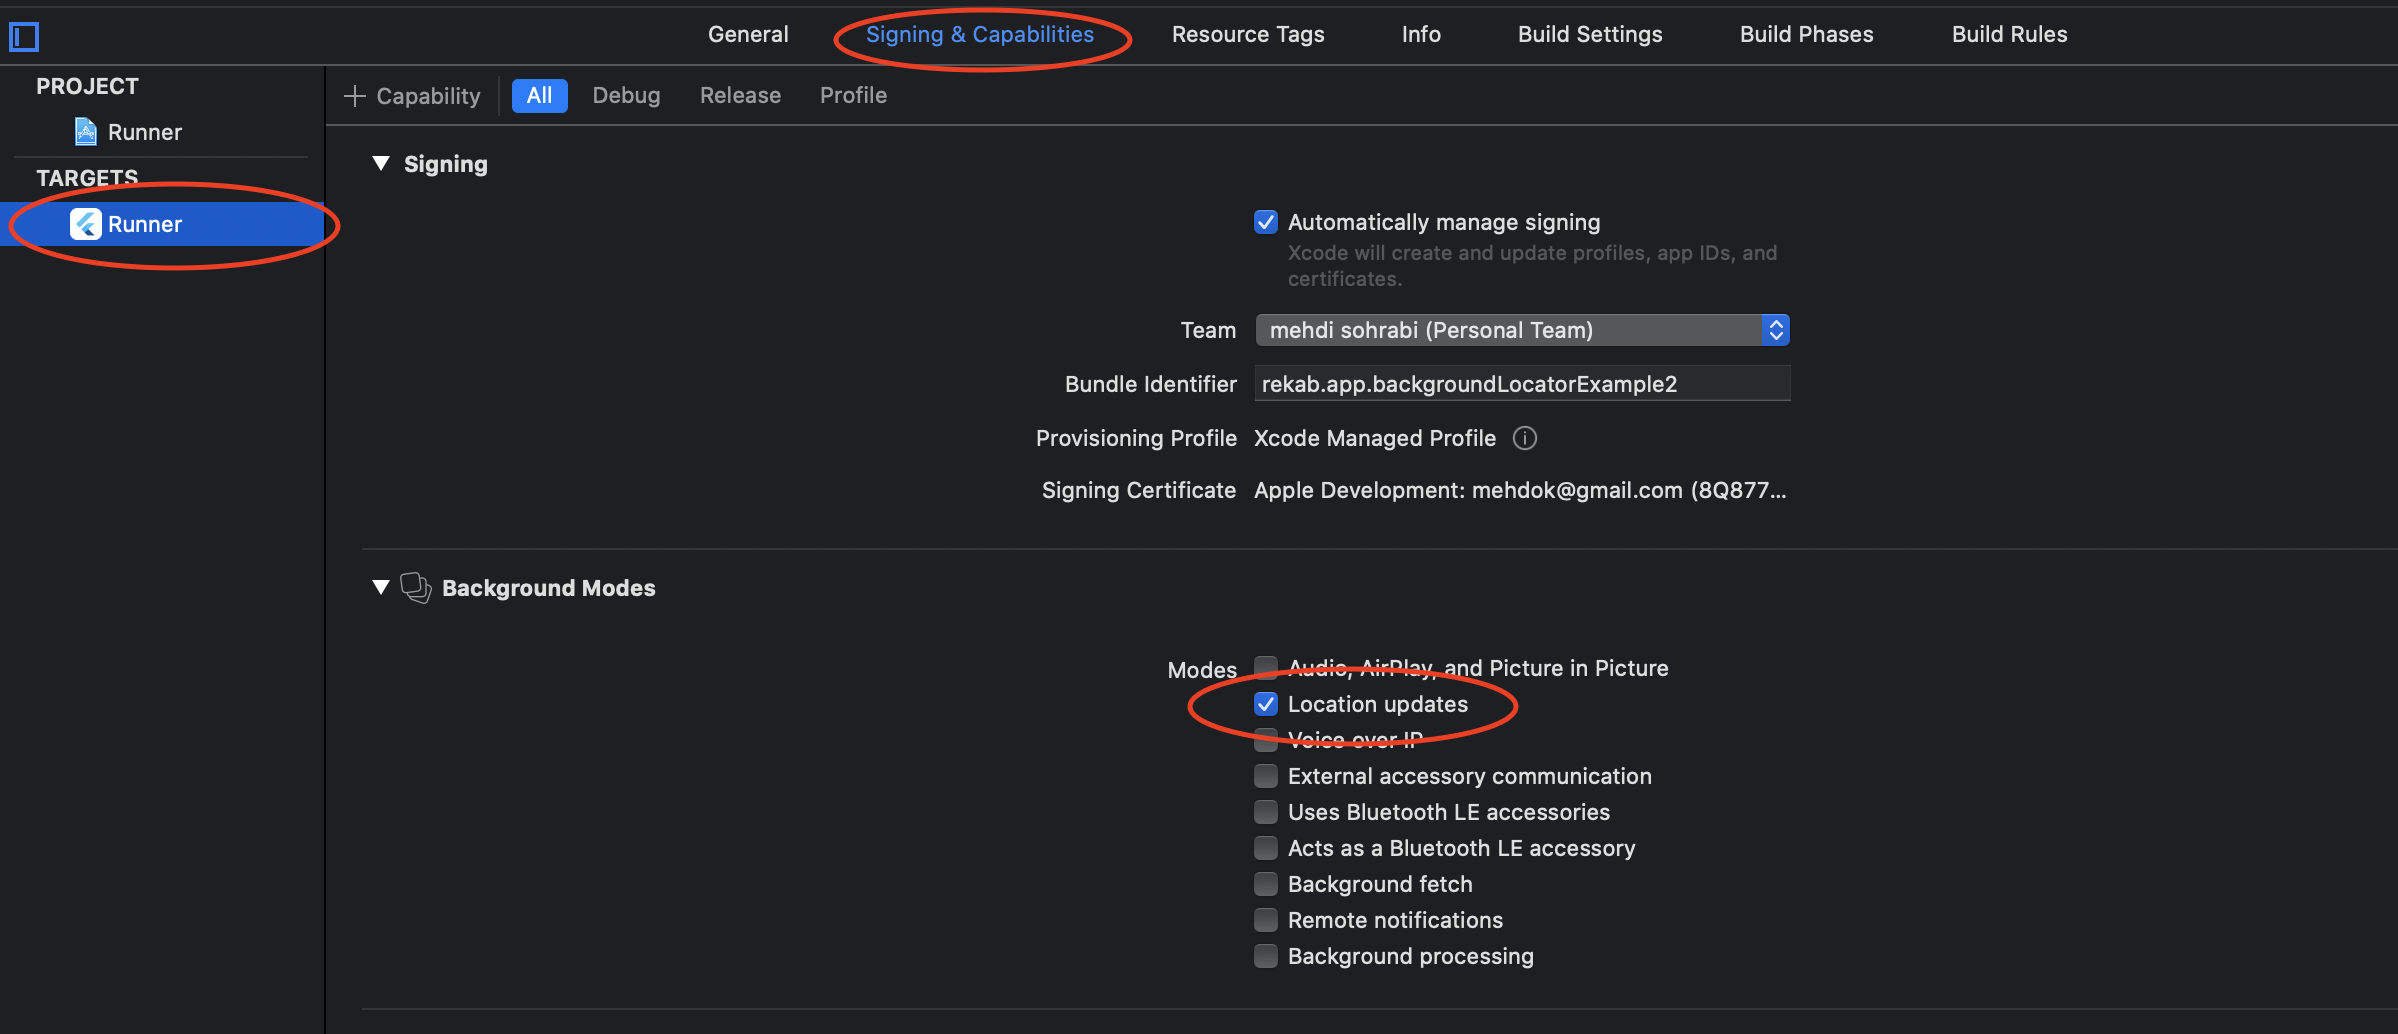Uncheck the Location updates mode
The height and width of the screenshot is (1034, 2398).
tap(1266, 704)
